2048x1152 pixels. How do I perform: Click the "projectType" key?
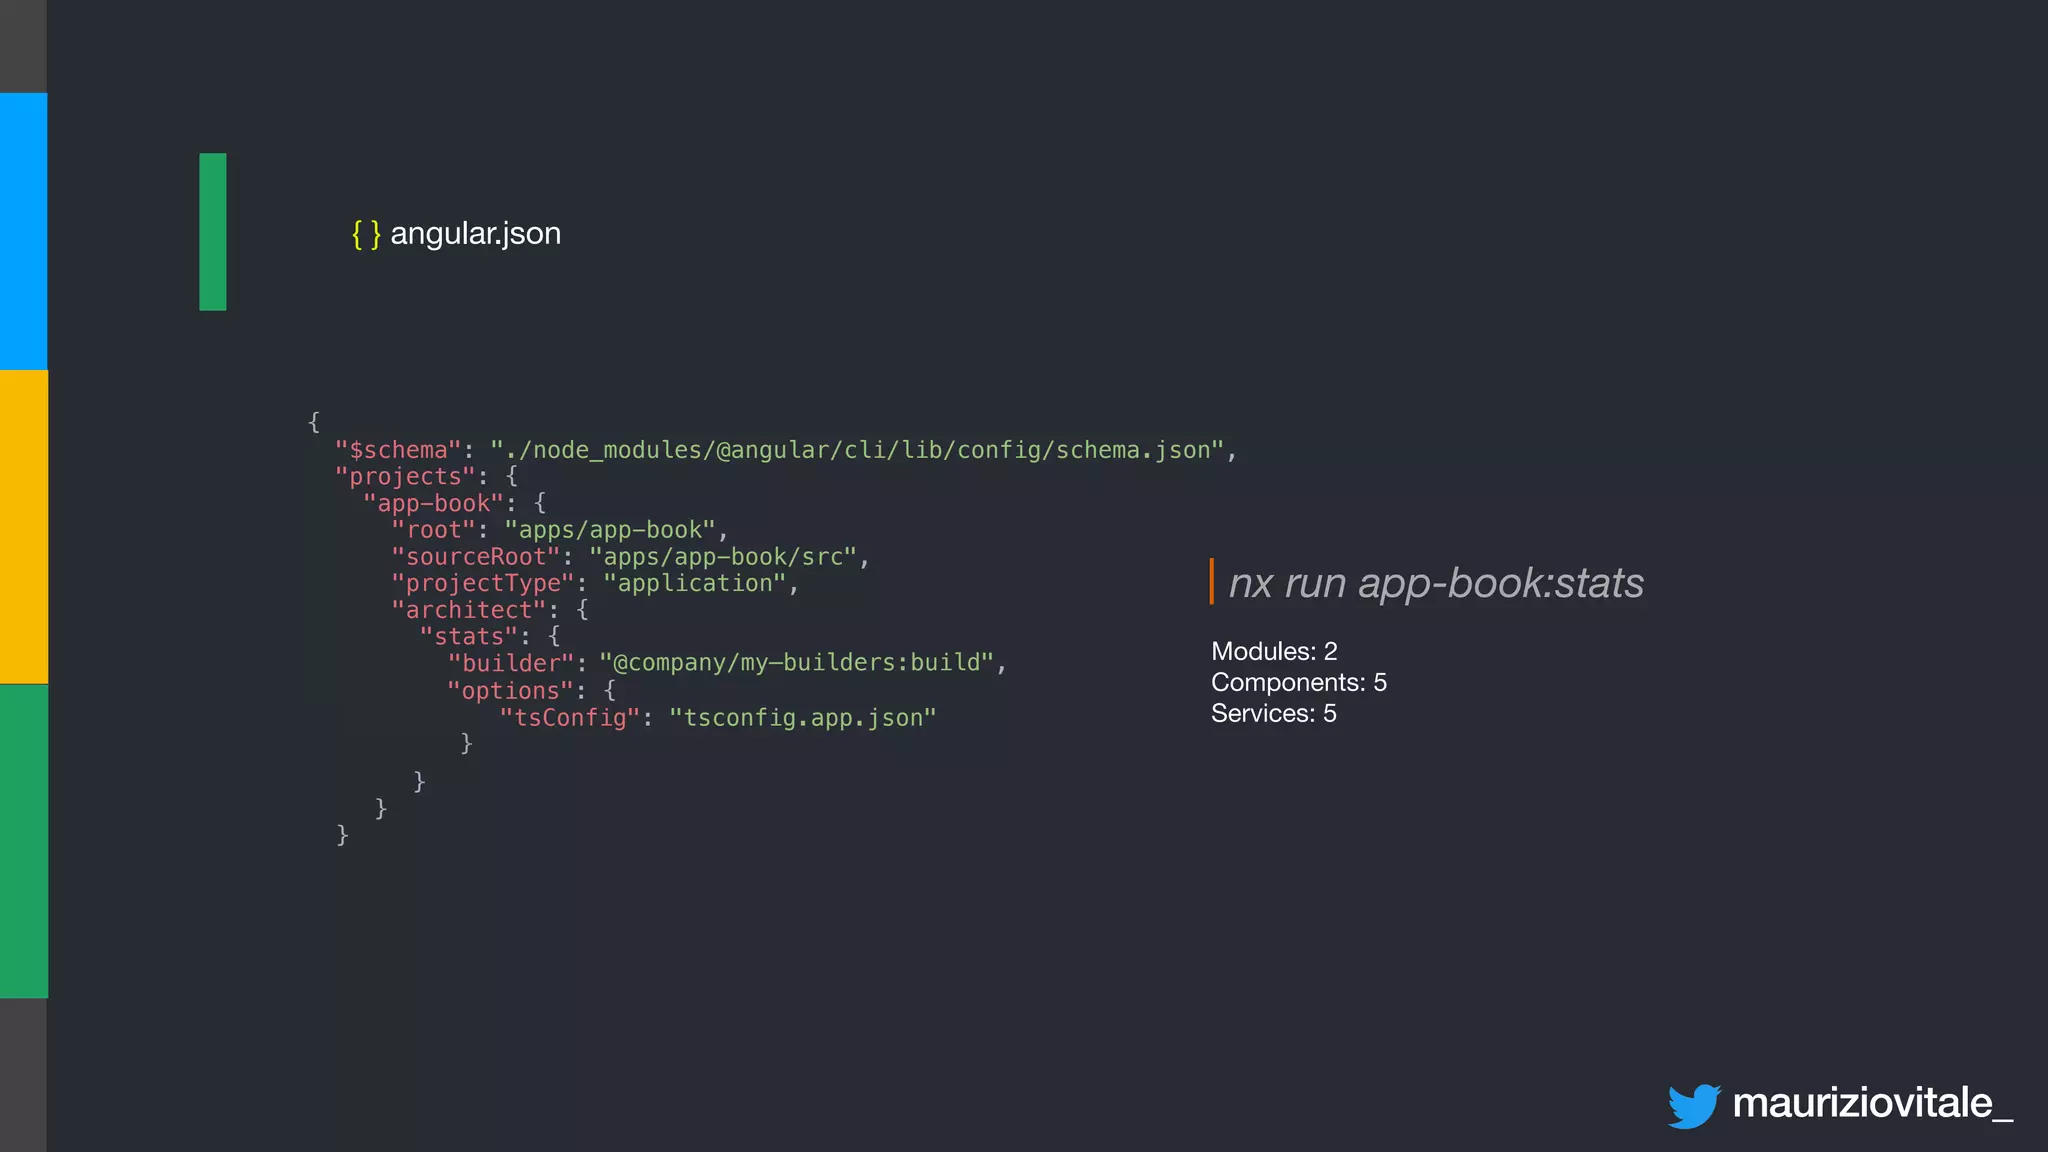tap(482, 583)
